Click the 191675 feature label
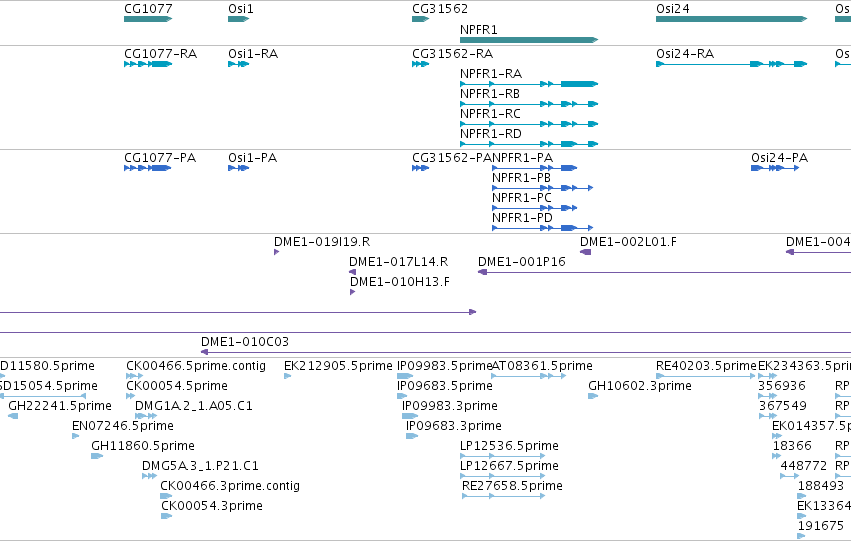The image size is (851, 541). tap(820, 526)
